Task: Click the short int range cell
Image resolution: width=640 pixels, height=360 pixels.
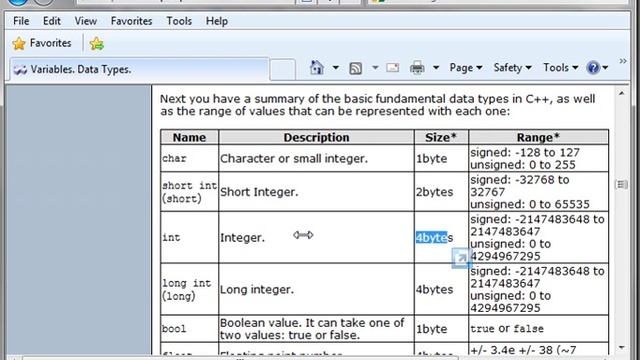Action: (538, 192)
